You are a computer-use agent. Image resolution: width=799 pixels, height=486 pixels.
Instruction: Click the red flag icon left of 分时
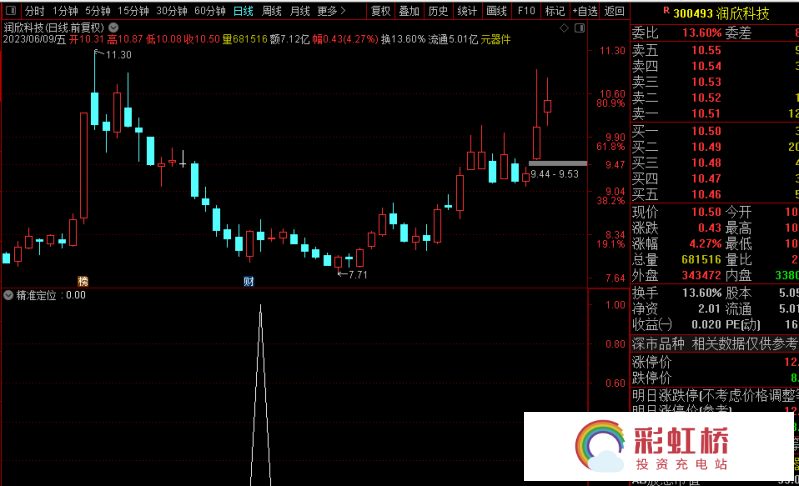tap(10, 11)
